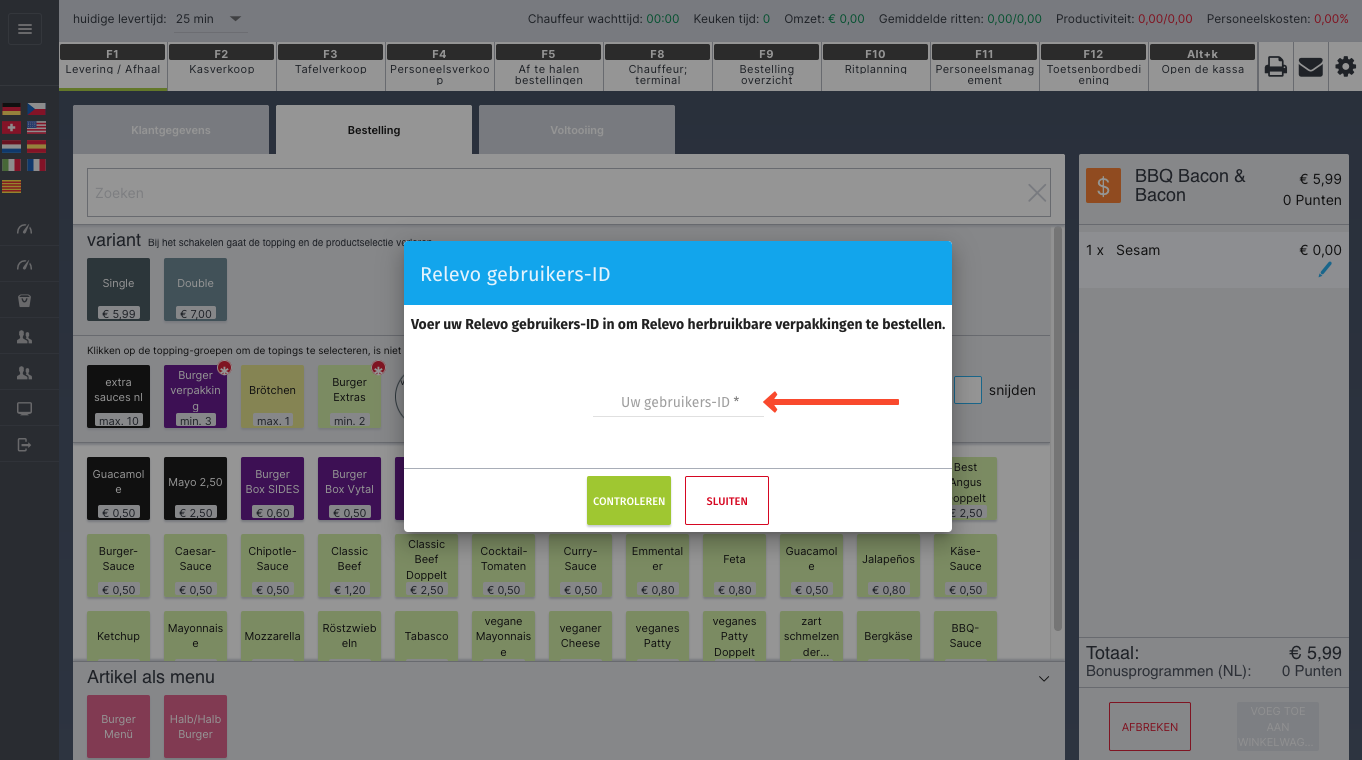Select the Swiss flag language
The height and width of the screenshot is (760, 1362).
[x=12, y=127]
